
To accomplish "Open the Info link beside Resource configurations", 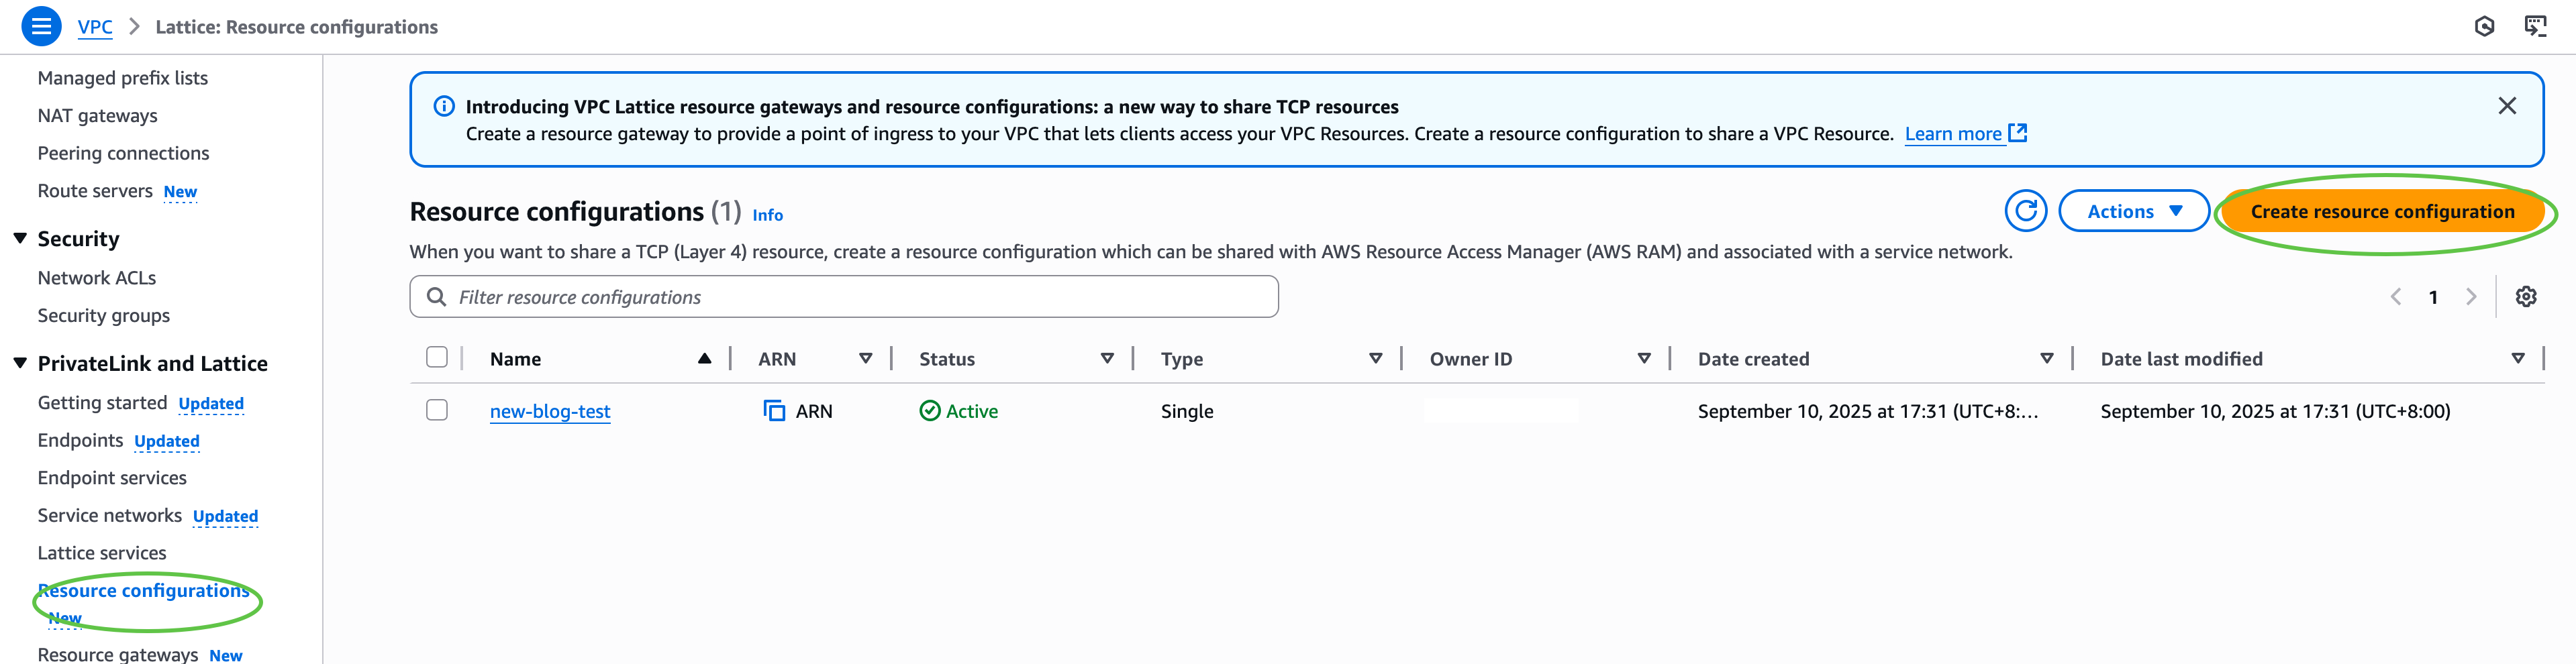I will point(767,215).
